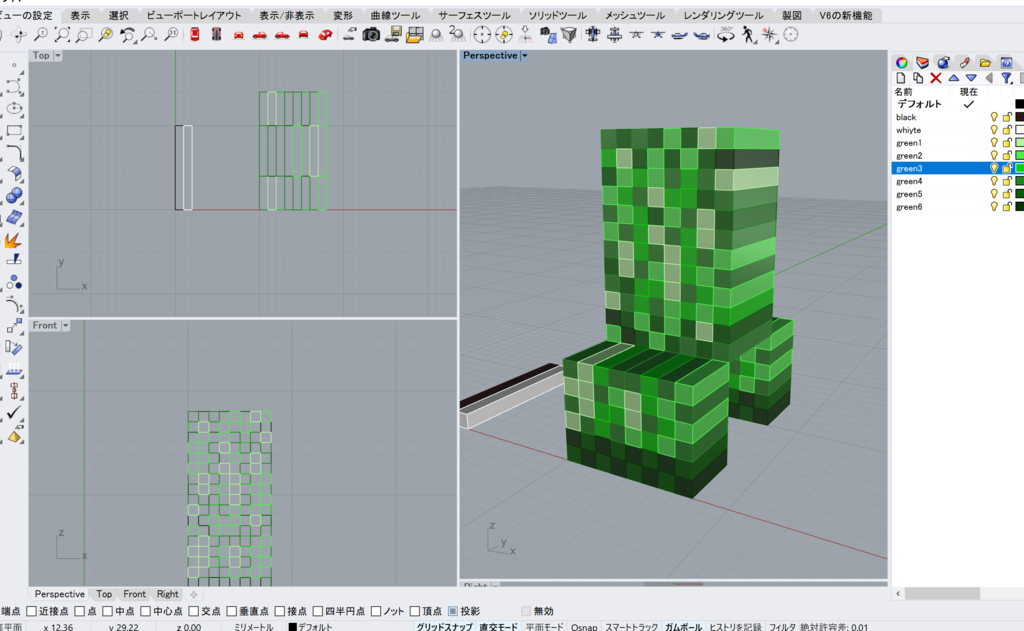The image size is (1024, 631).
Task: Select the Circle tool in left toolbar
Action: click(14, 108)
